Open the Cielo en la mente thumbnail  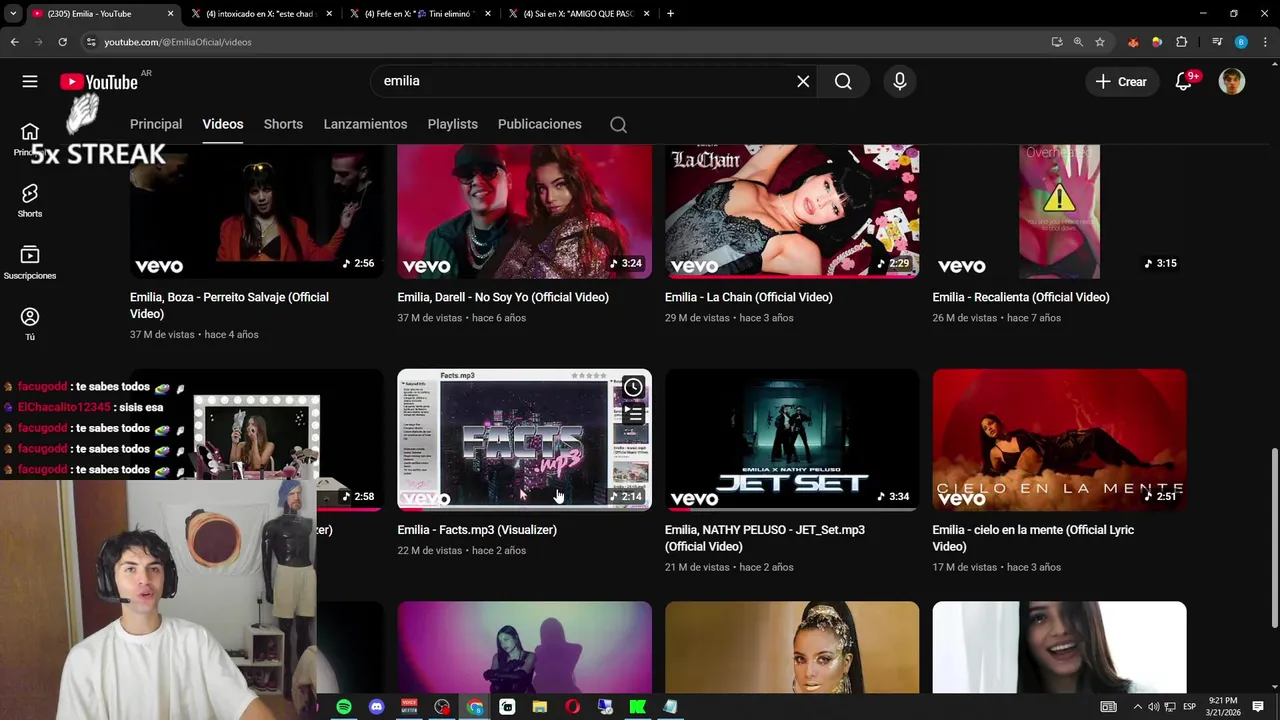click(x=1059, y=440)
